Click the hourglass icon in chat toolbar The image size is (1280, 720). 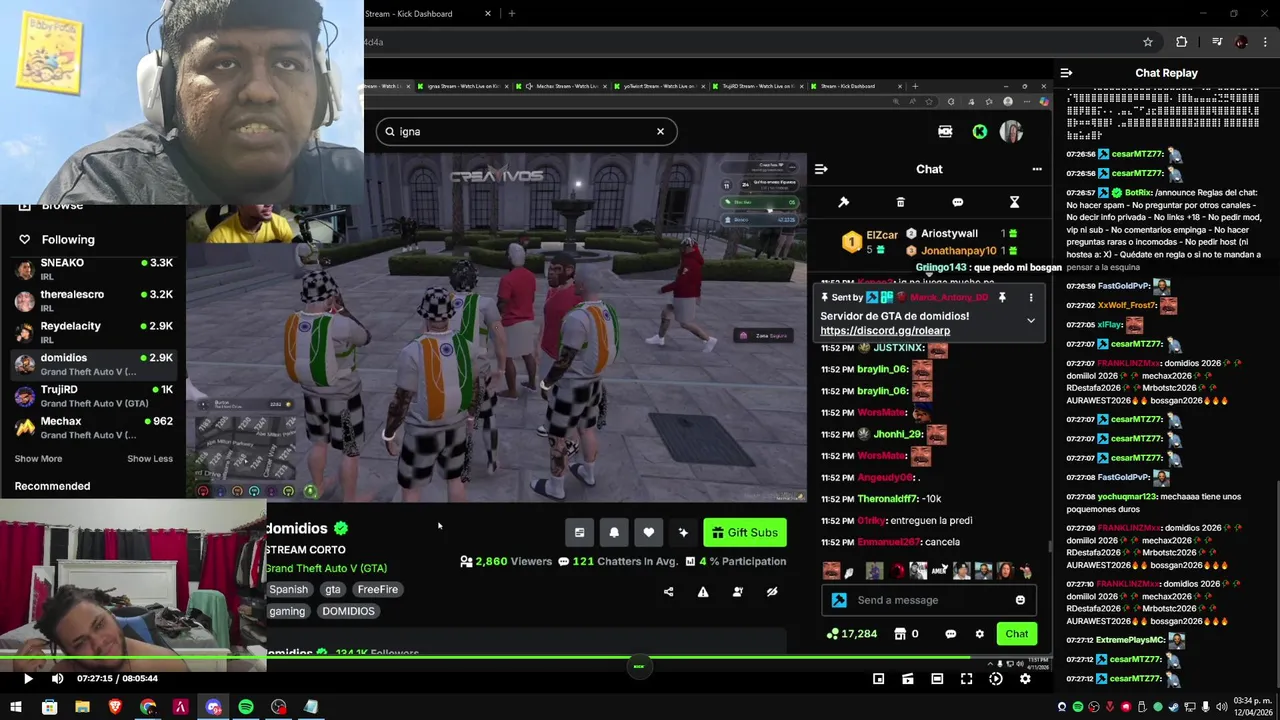point(1014,202)
